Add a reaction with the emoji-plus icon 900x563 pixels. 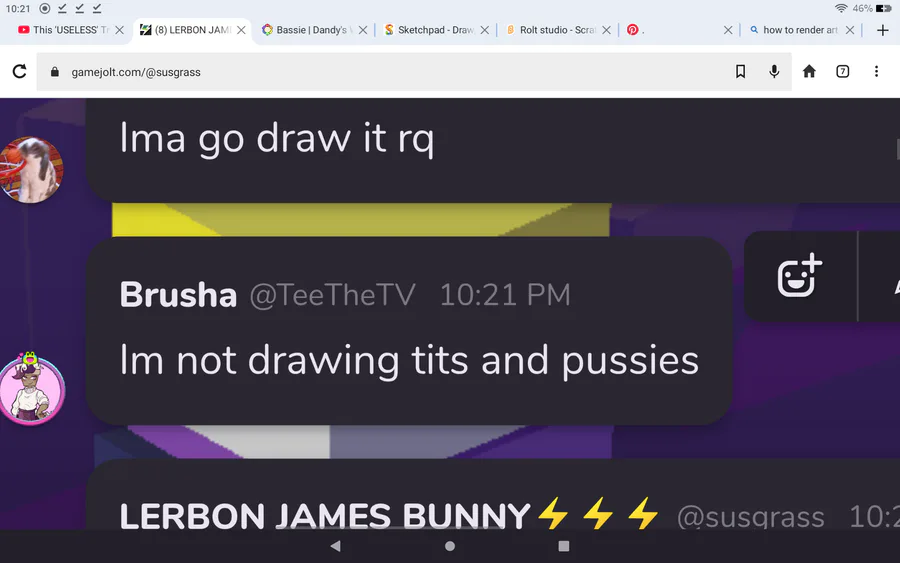800,276
